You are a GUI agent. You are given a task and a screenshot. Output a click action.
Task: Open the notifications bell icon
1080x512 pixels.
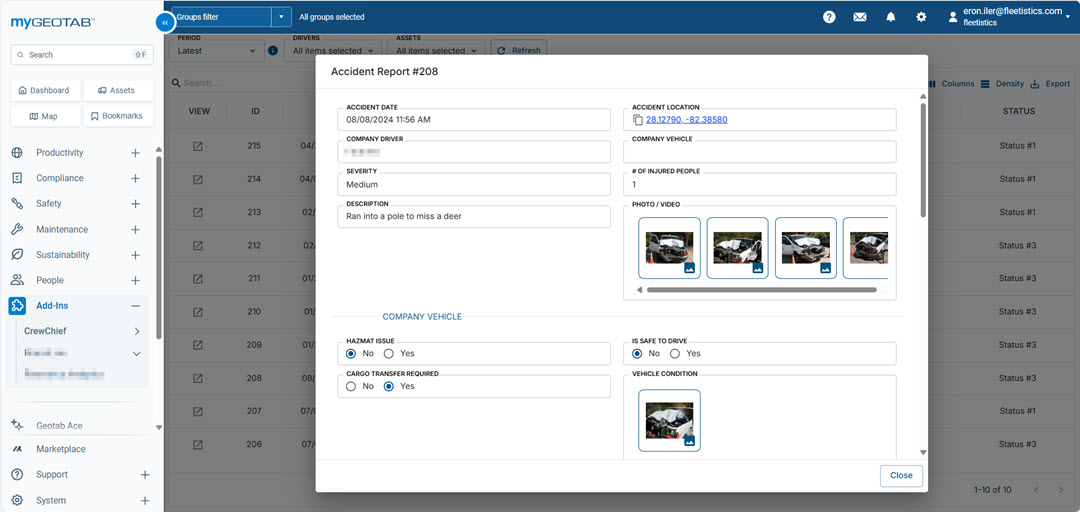(890, 17)
